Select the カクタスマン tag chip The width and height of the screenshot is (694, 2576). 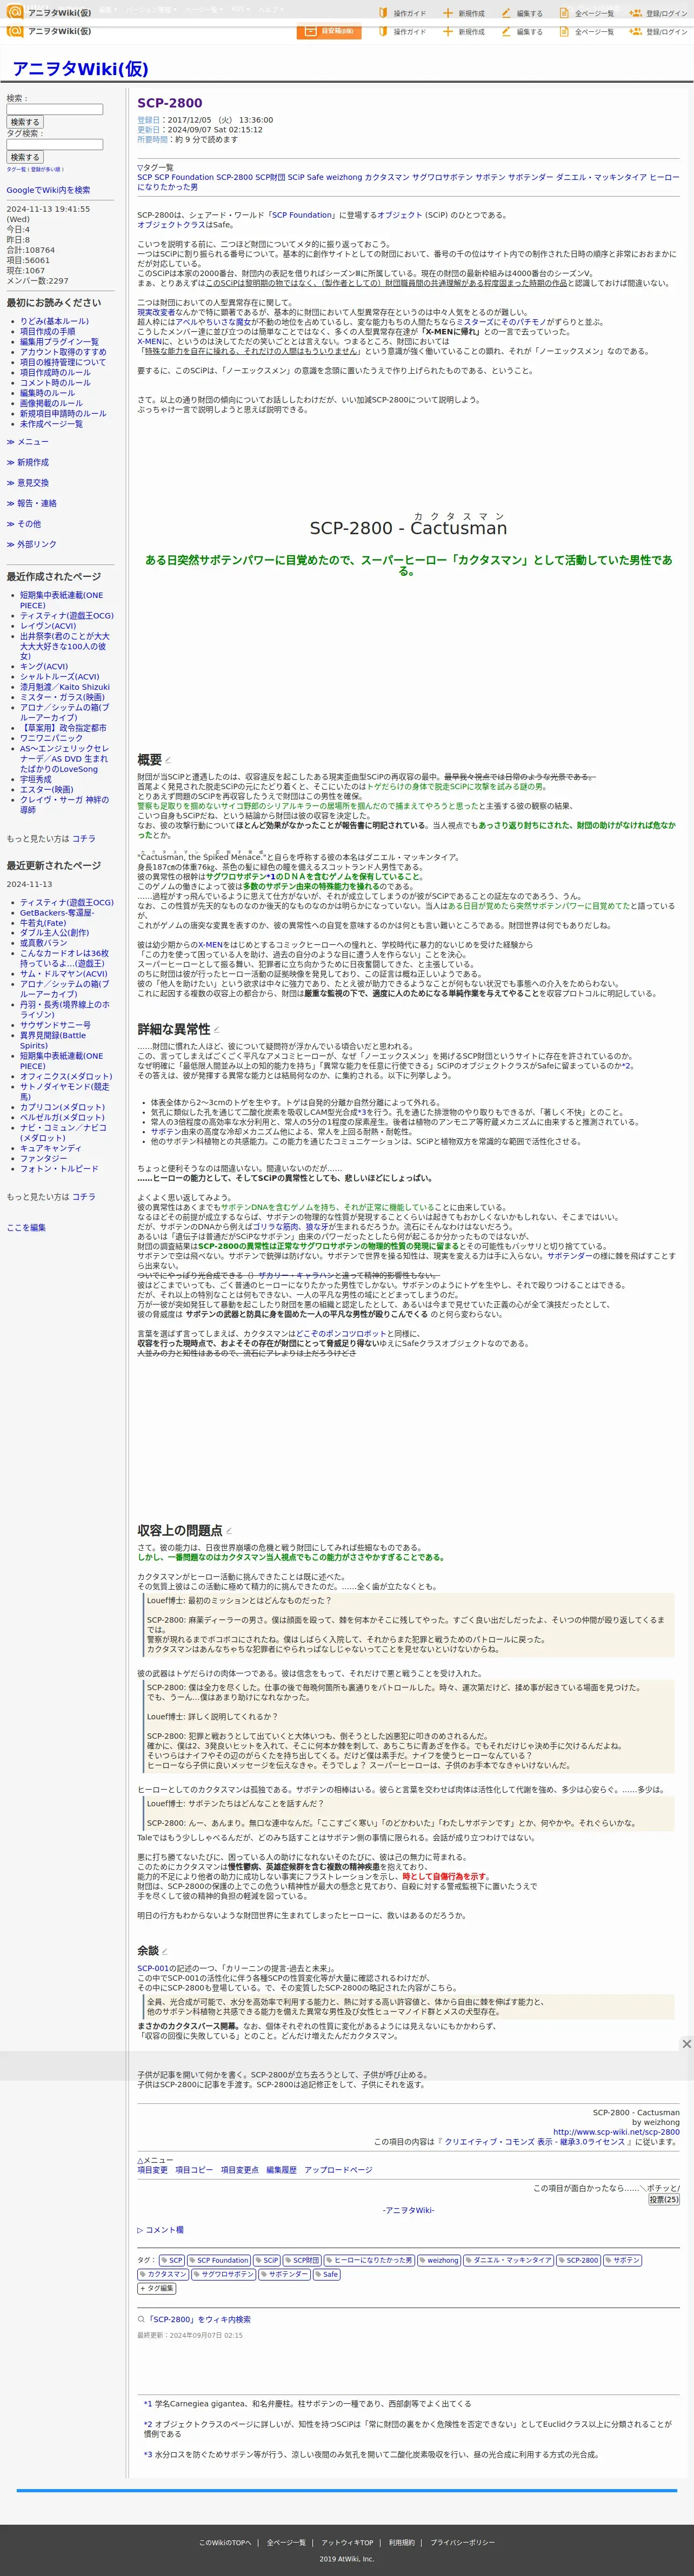[x=163, y=2274]
